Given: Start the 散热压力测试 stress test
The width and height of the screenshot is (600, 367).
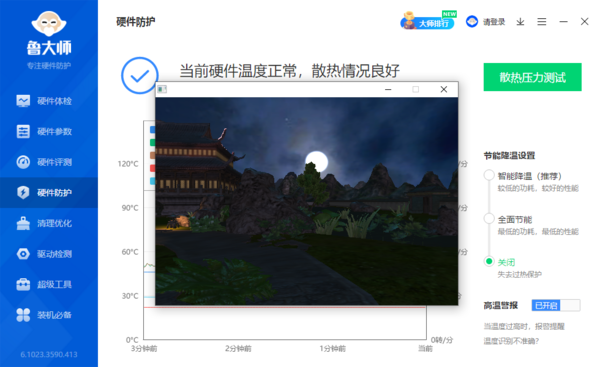Looking at the screenshot, I should pos(532,77).
